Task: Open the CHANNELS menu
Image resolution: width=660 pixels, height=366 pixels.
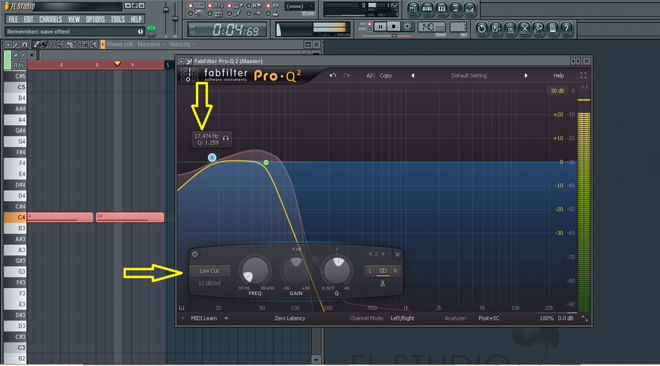Action: (x=51, y=19)
